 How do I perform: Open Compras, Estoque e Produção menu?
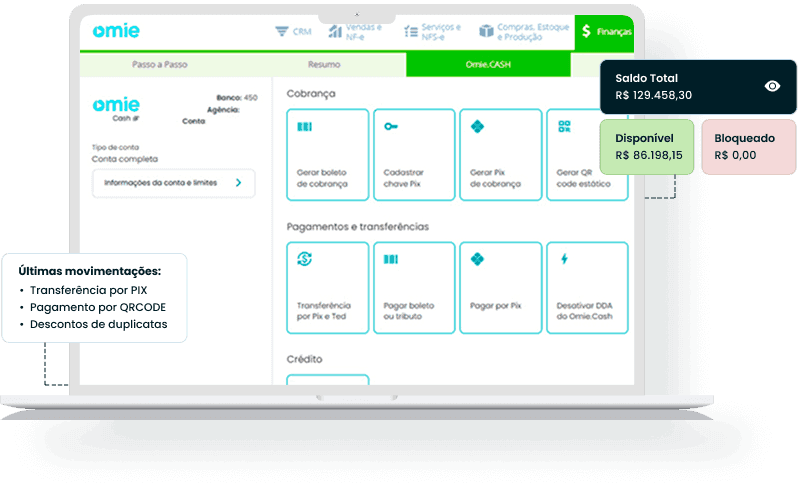pos(524,32)
